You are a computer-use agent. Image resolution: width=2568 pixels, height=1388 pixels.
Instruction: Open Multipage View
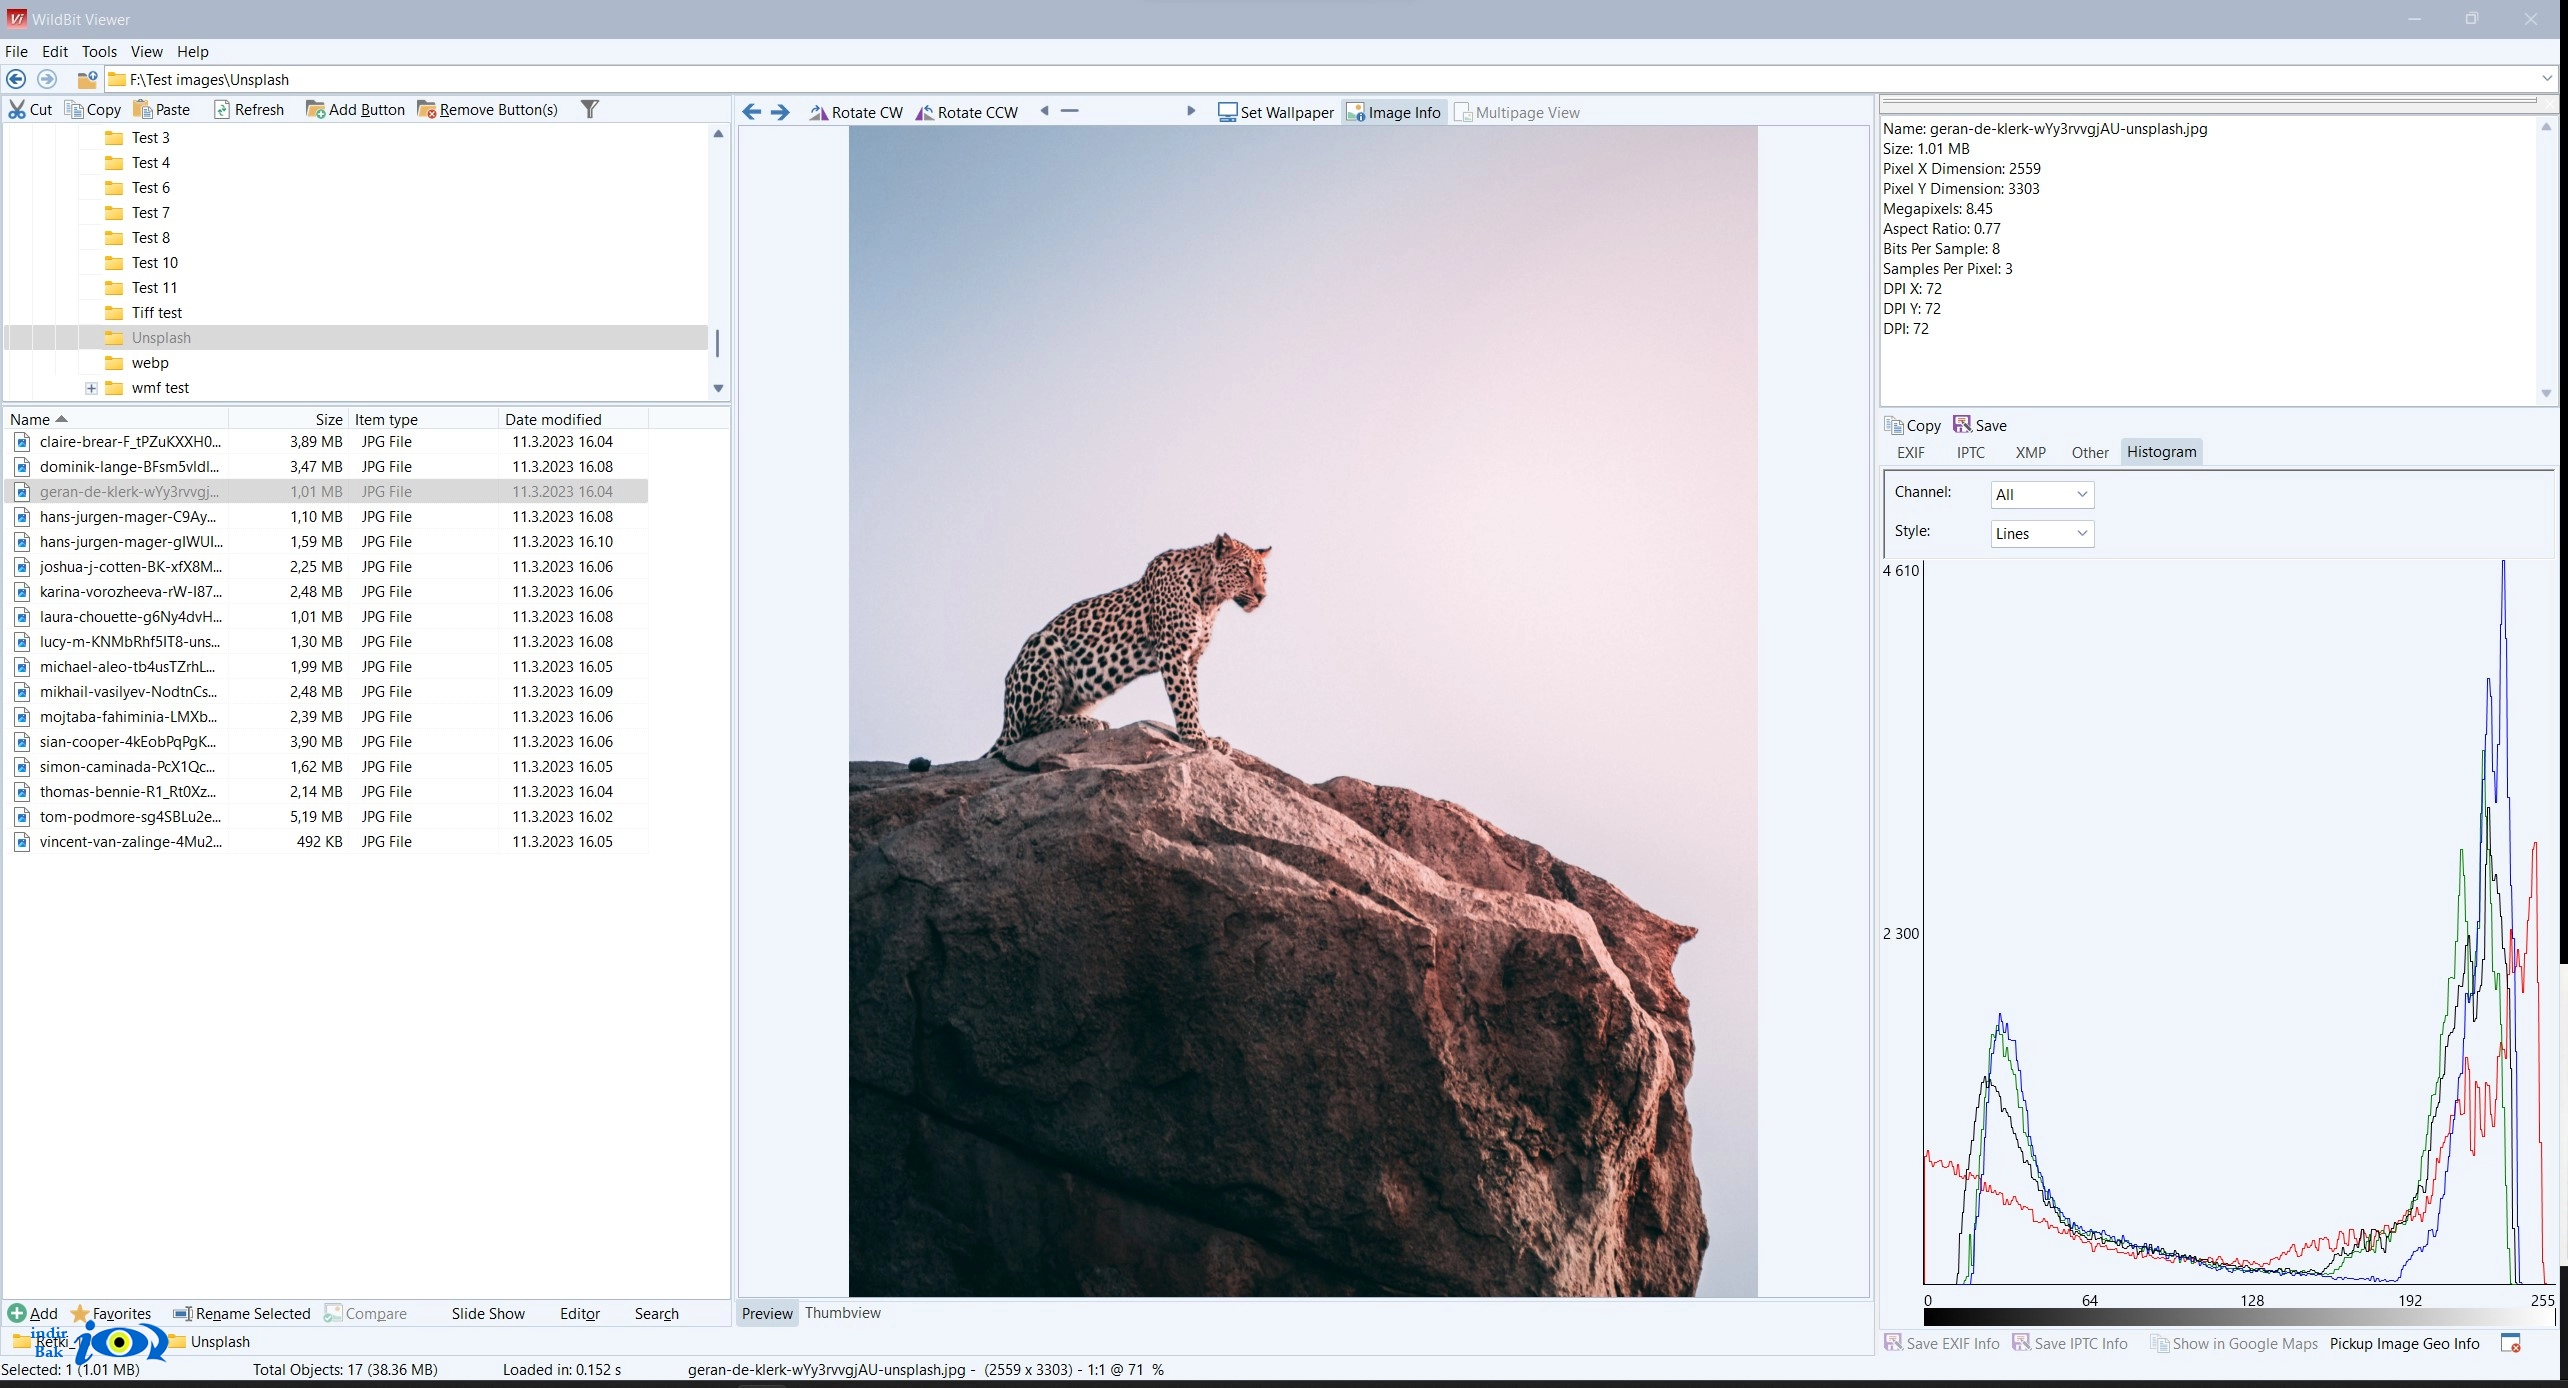[x=1517, y=112]
